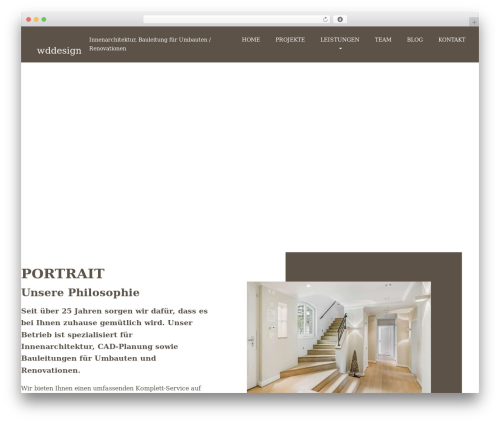Click the red close window dot
Screen dimensions: 500x423
29,19
